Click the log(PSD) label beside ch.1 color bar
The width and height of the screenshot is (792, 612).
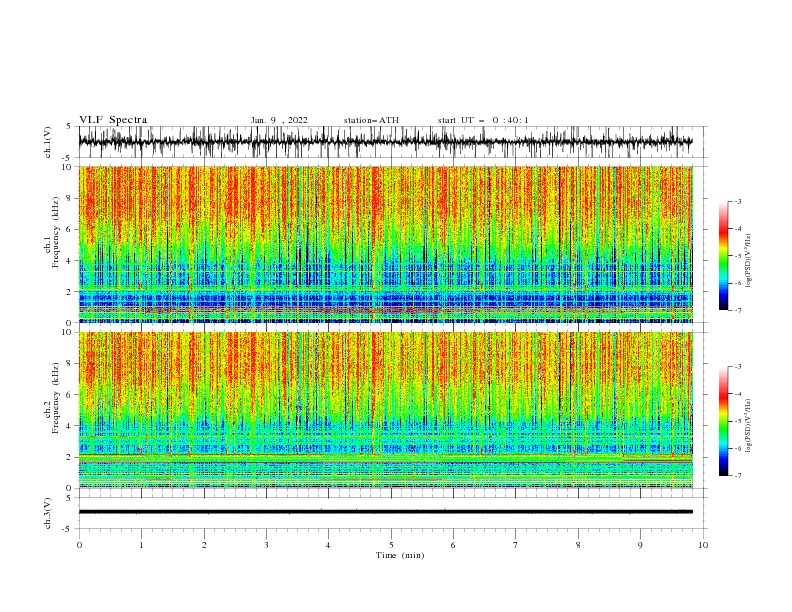[748, 261]
